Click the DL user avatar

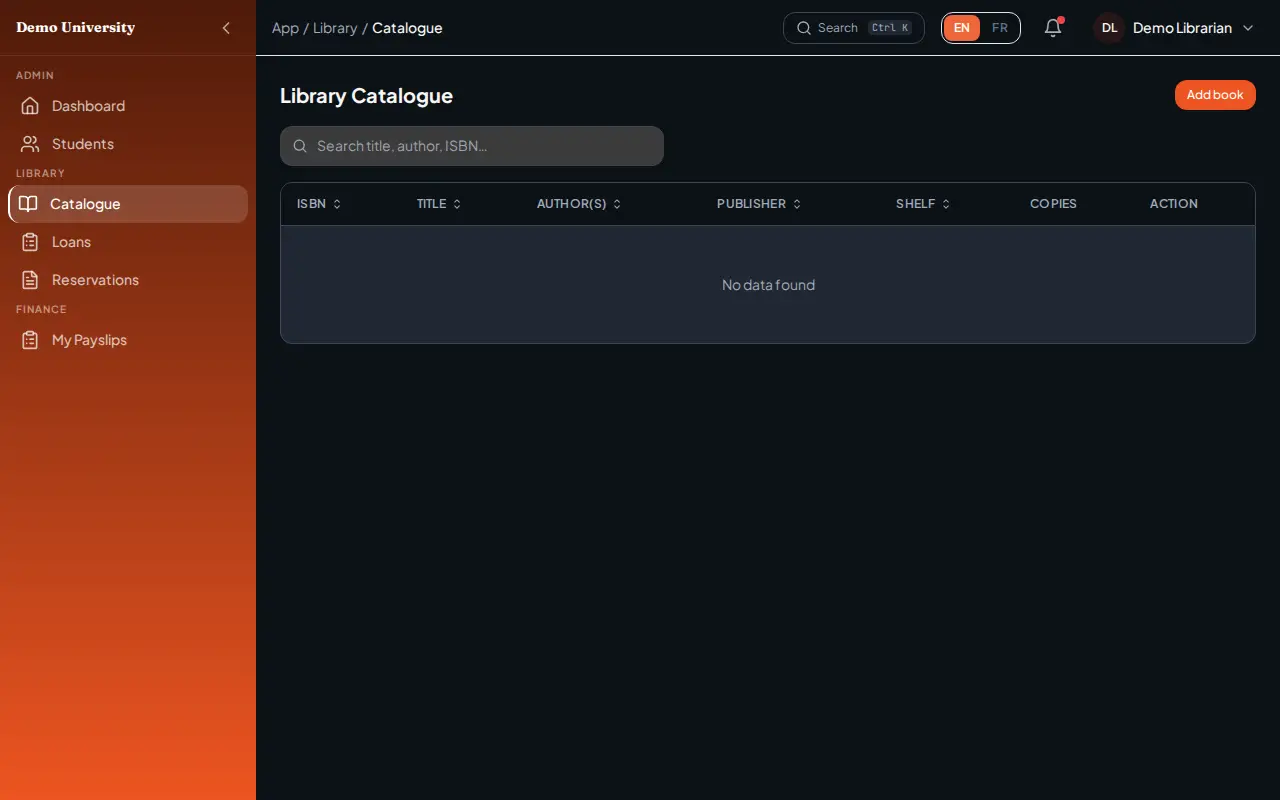1109,28
